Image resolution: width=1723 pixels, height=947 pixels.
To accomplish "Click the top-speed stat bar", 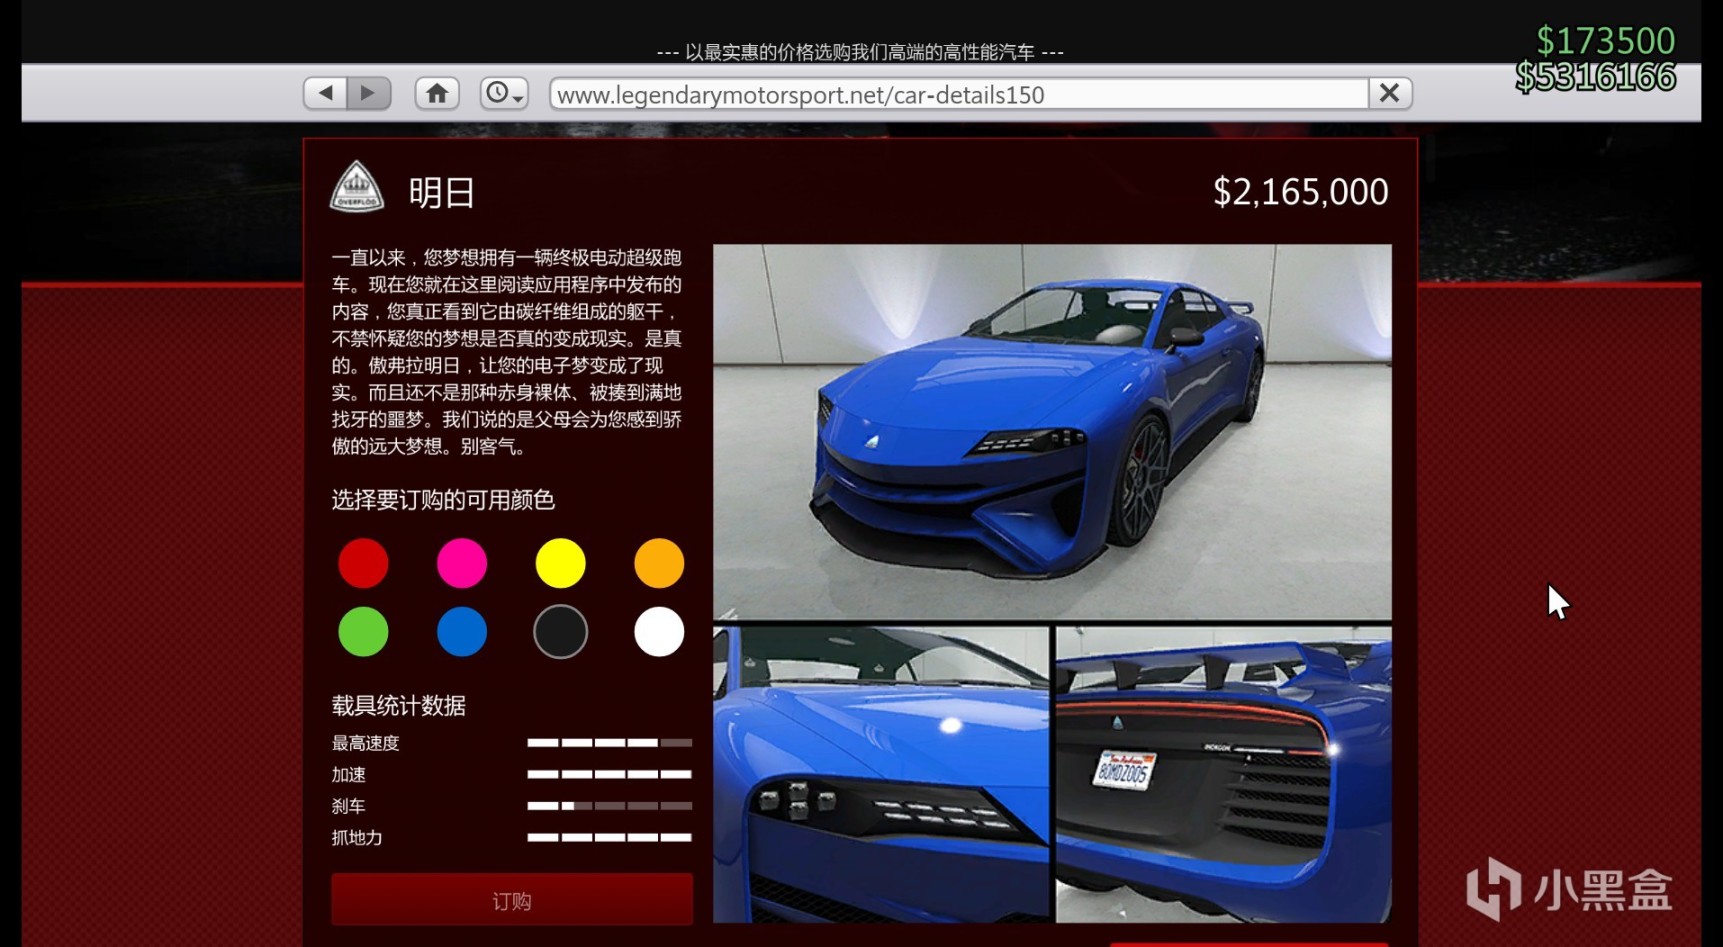I will click(610, 743).
